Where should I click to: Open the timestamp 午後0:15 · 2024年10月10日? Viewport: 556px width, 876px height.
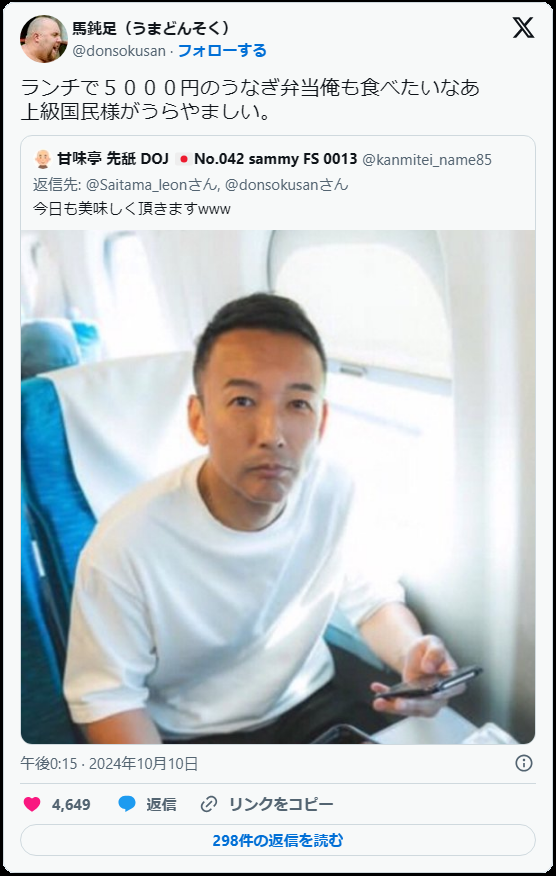(109, 764)
